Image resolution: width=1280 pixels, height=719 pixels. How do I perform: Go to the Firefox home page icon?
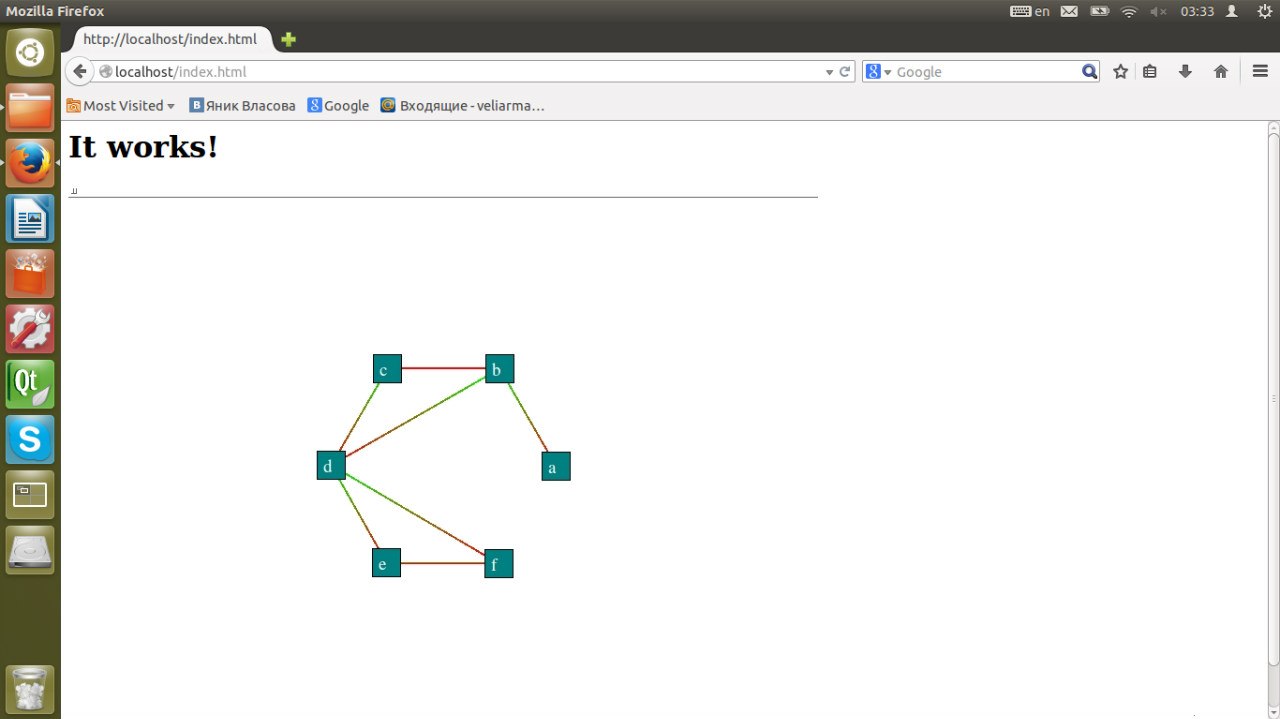pyautogui.click(x=1220, y=72)
